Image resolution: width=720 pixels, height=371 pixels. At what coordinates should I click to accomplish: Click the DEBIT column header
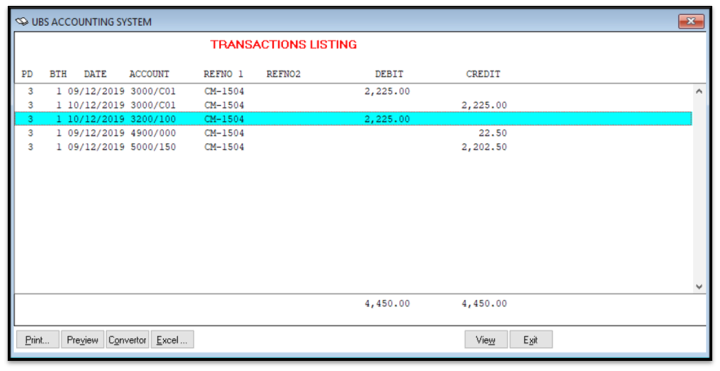(x=389, y=74)
